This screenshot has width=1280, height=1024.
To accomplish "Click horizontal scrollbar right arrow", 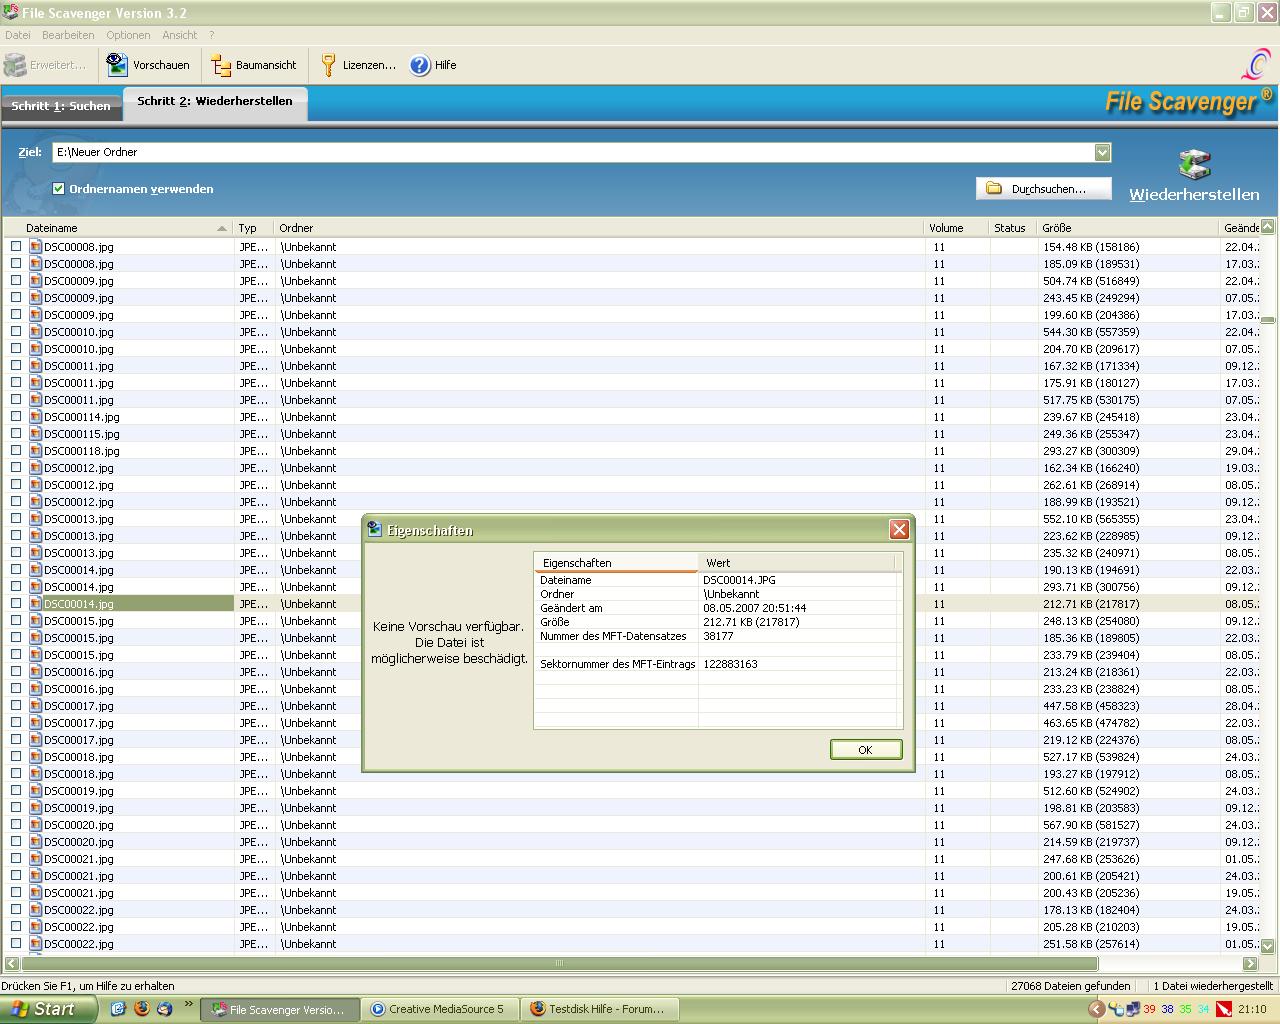I will [x=1250, y=964].
